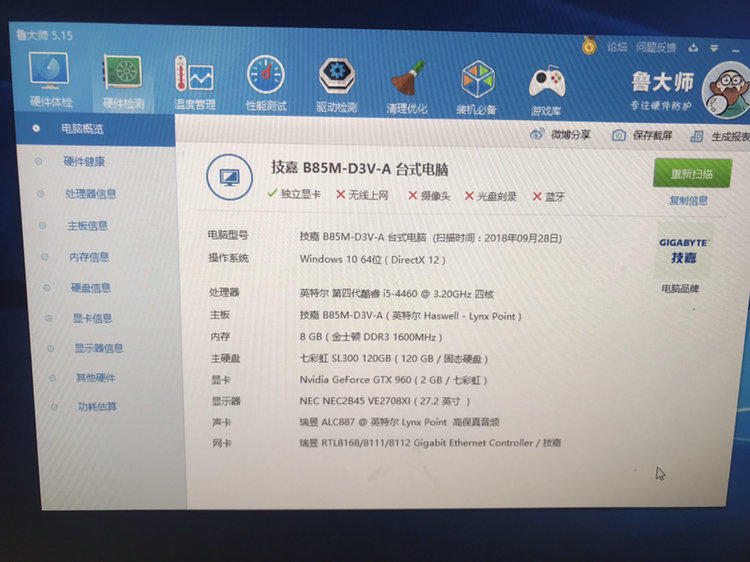Click 无线上网 feature indicator
Viewport: 750px width, 562px height.
pos(363,195)
